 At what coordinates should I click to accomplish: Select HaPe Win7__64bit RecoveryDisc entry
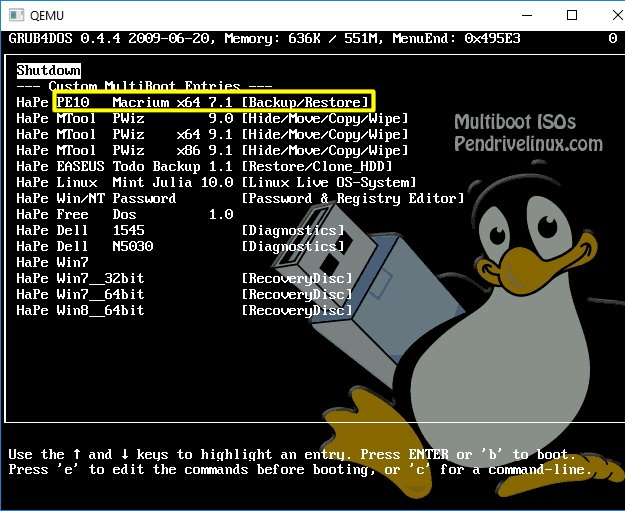184,294
